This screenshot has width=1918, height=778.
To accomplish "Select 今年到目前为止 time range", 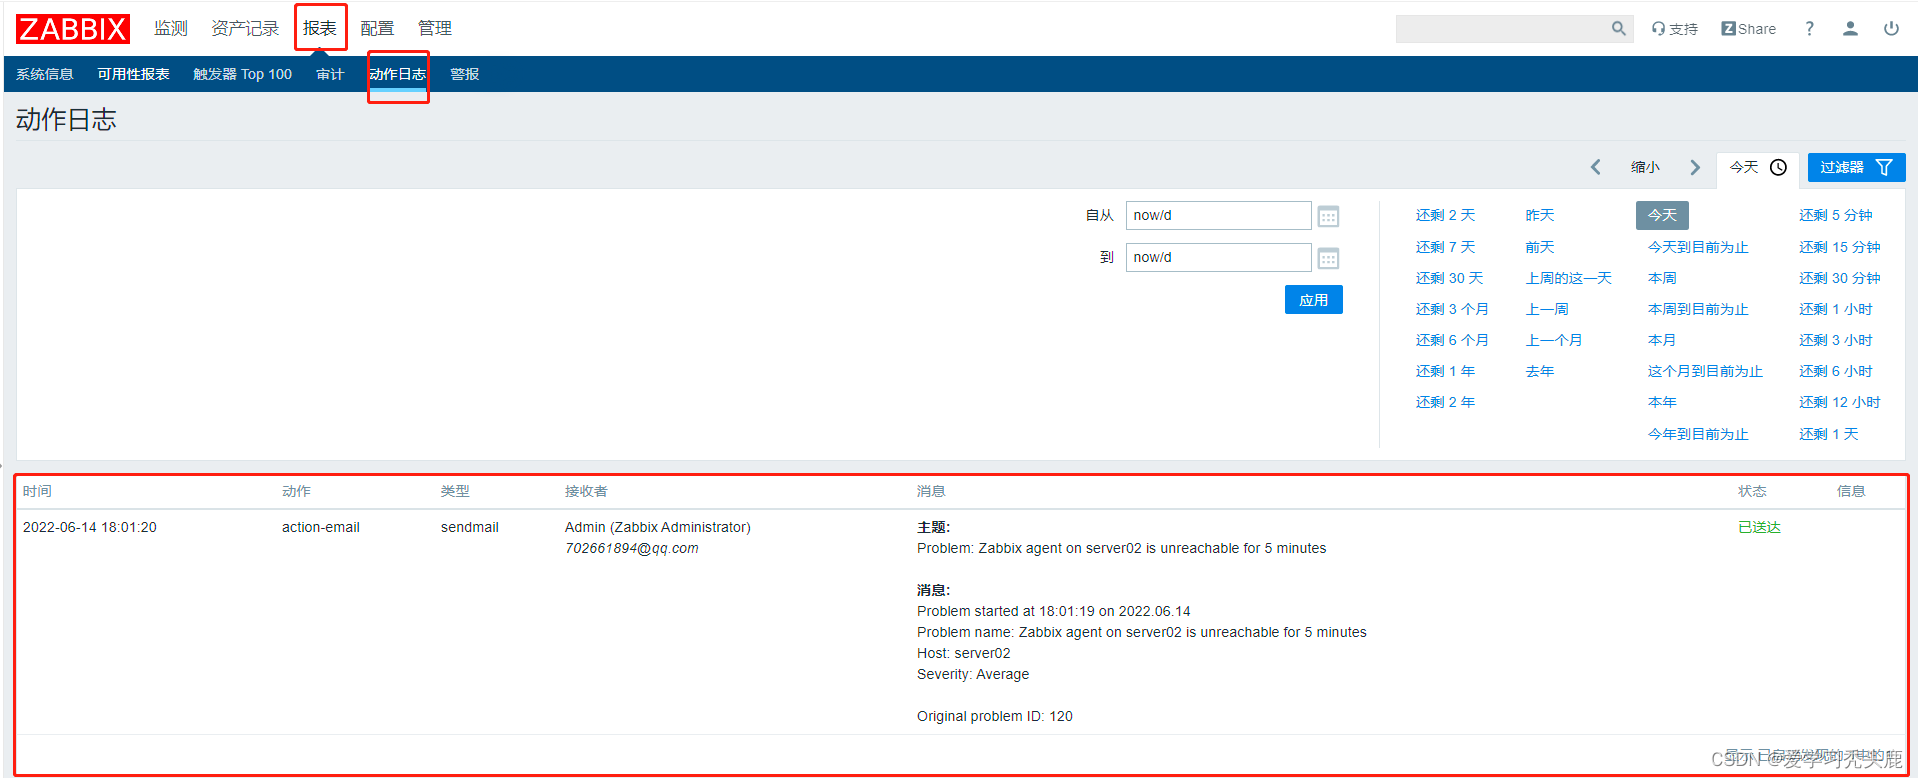I will coord(1698,434).
